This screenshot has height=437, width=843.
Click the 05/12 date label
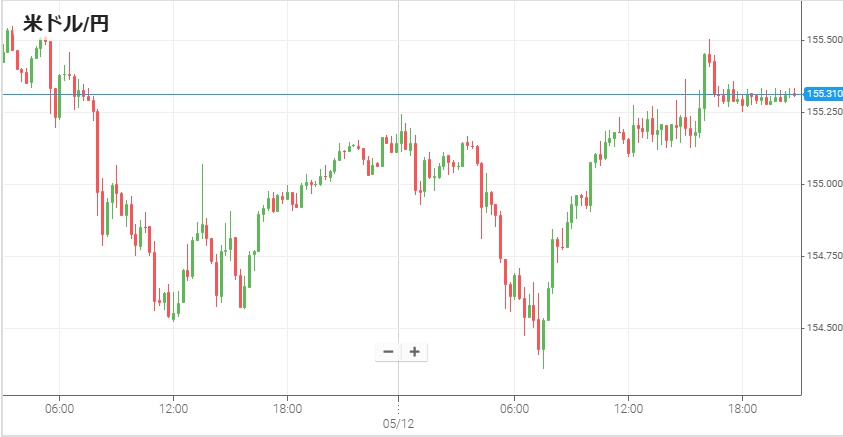click(x=398, y=423)
